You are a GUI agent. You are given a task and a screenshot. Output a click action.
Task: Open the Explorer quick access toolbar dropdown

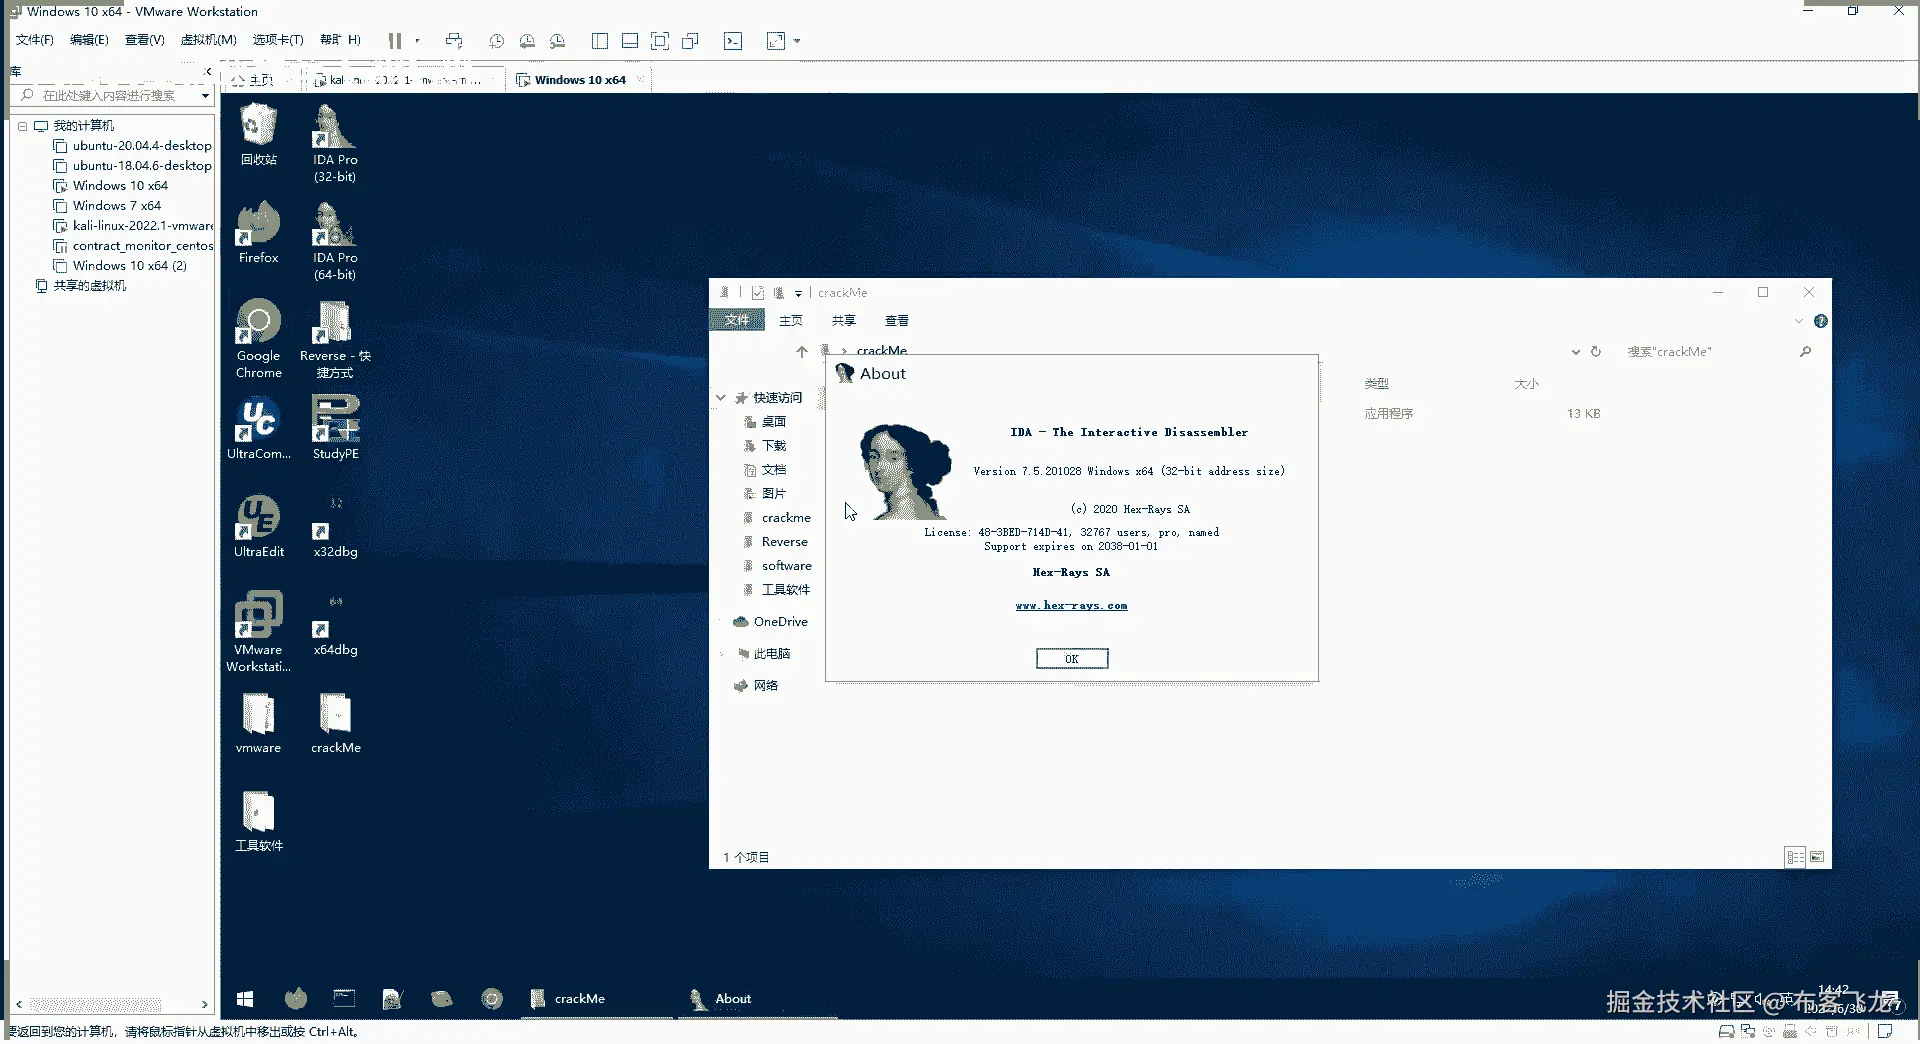coord(798,293)
